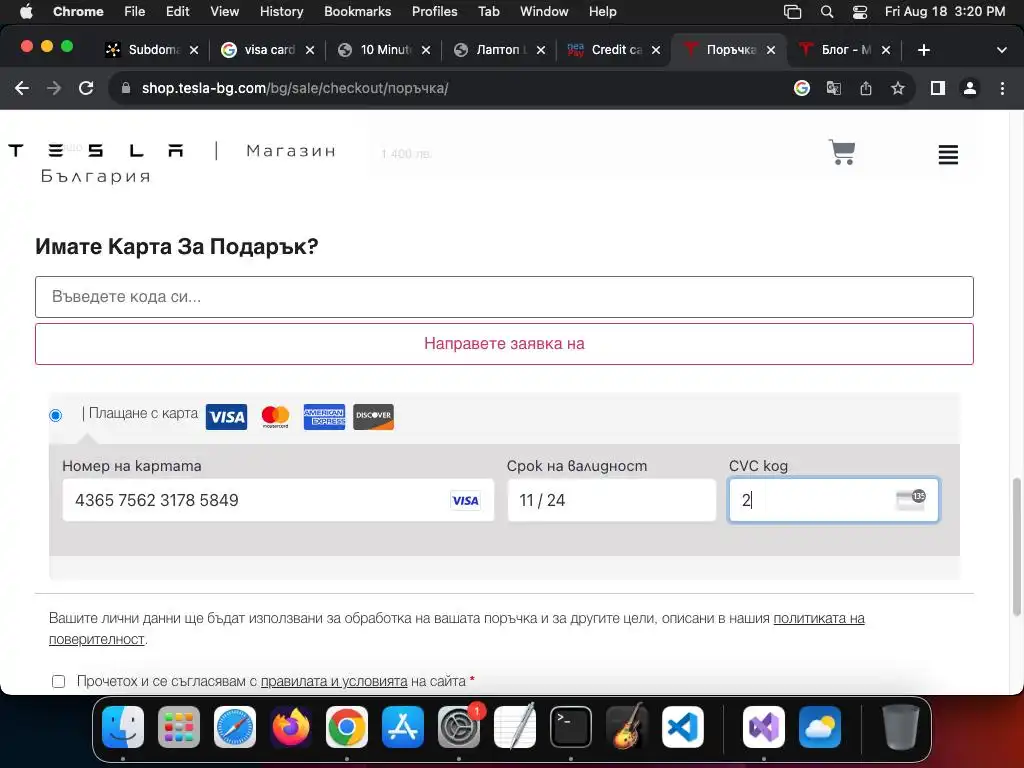Click the page vertical scrollbar
This screenshot has height=768, width=1024.
[x=1016, y=547]
